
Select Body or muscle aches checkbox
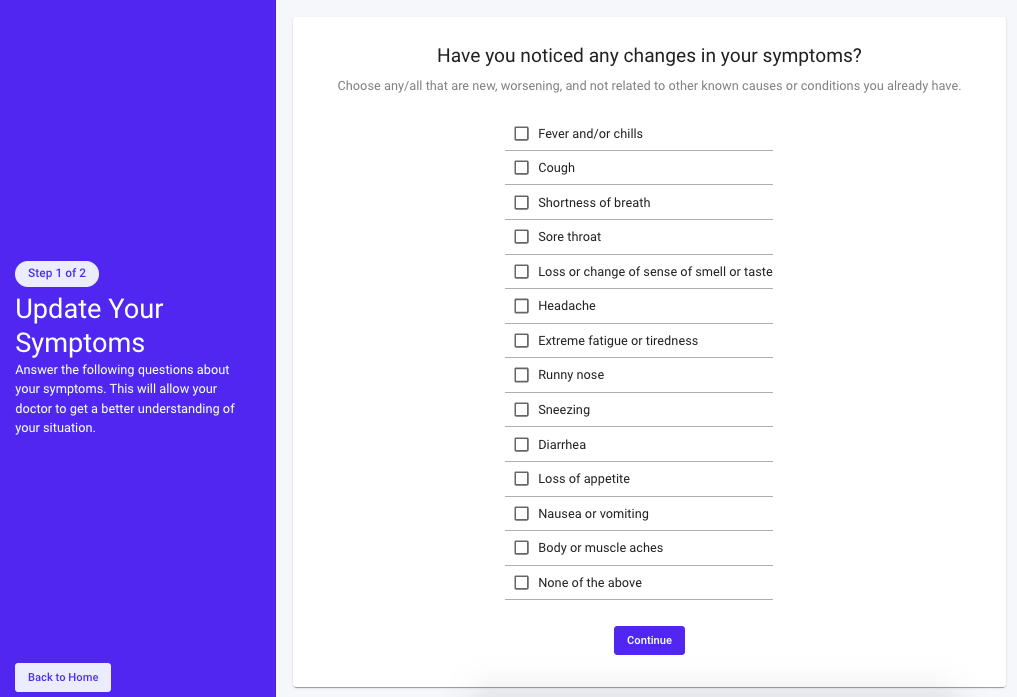coord(521,548)
